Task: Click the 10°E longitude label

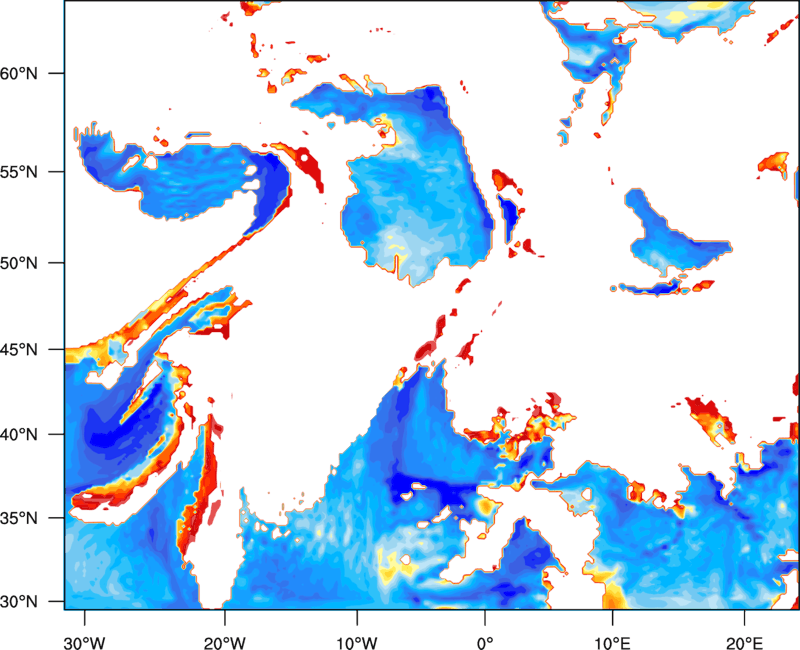Action: (612, 643)
